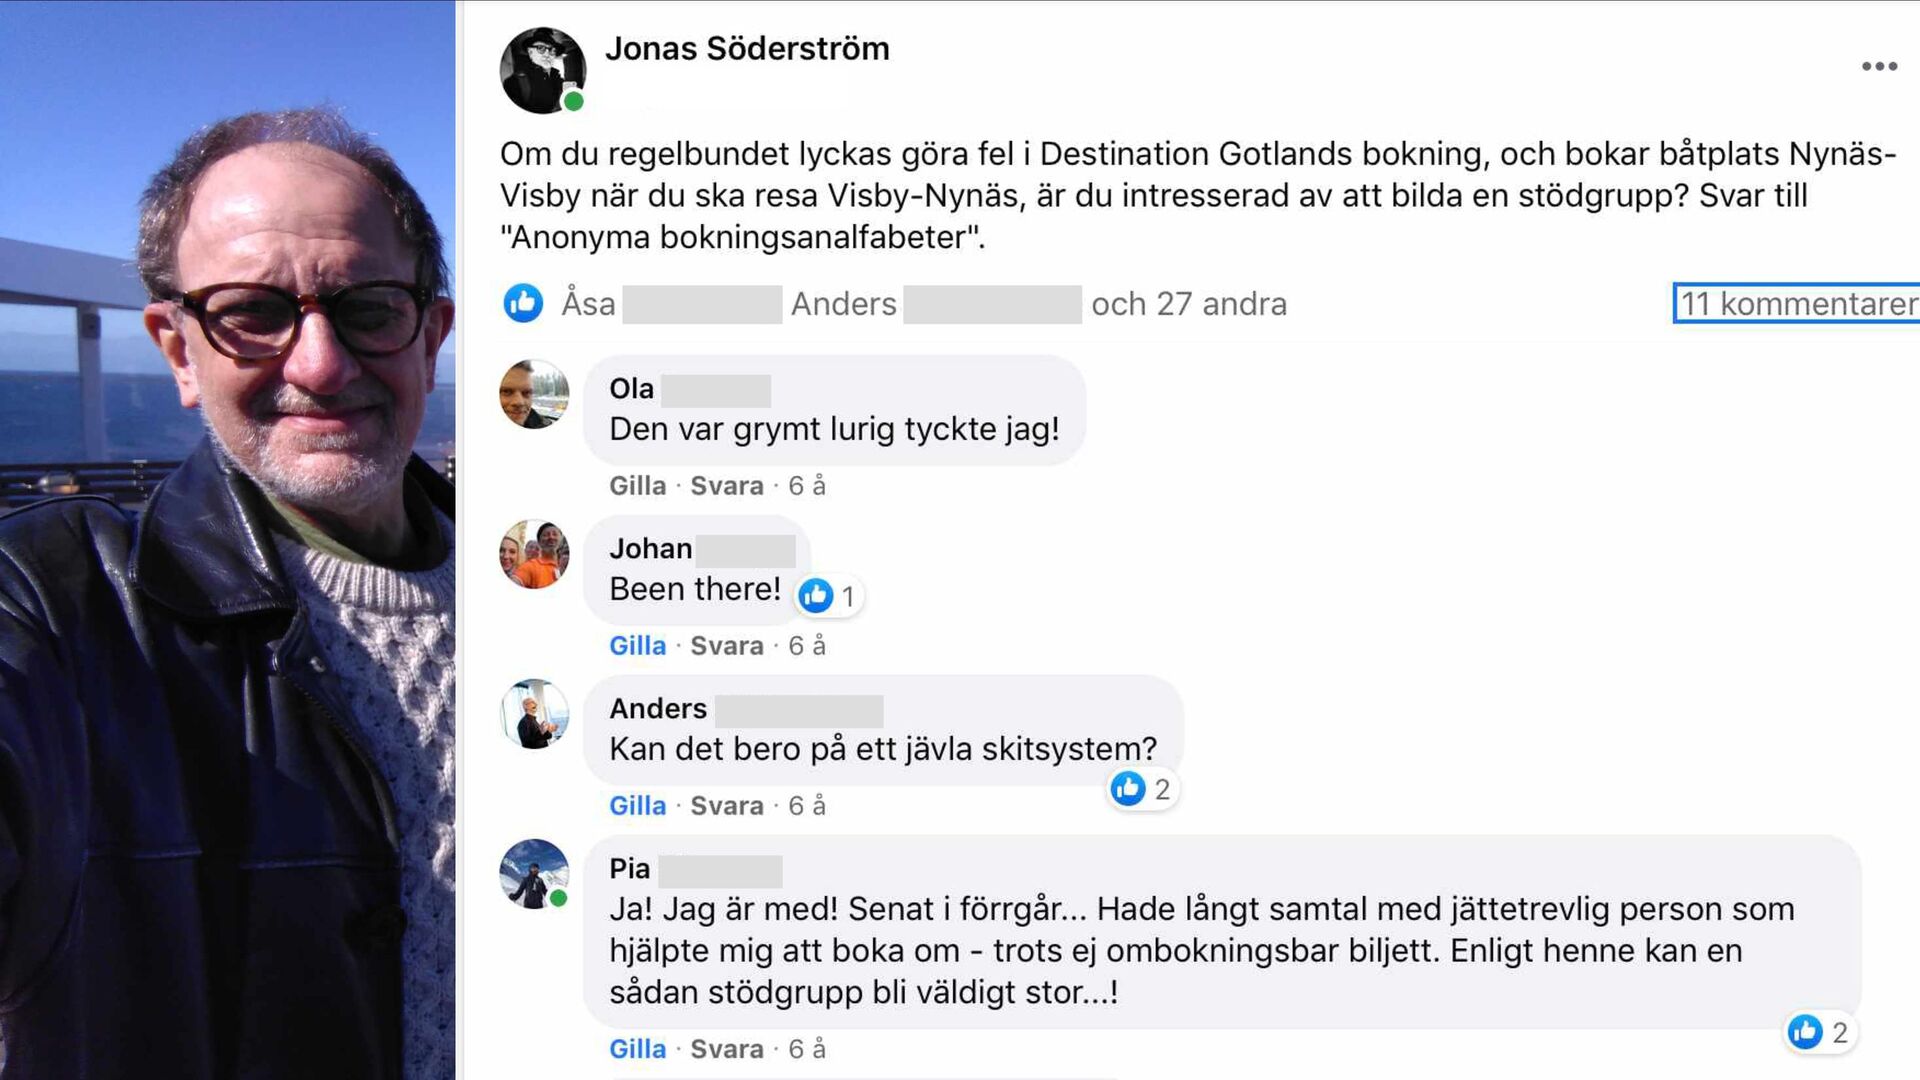This screenshot has height=1080, width=1920.
Task: Reply to Pia's comment with Svara
Action: [727, 1049]
